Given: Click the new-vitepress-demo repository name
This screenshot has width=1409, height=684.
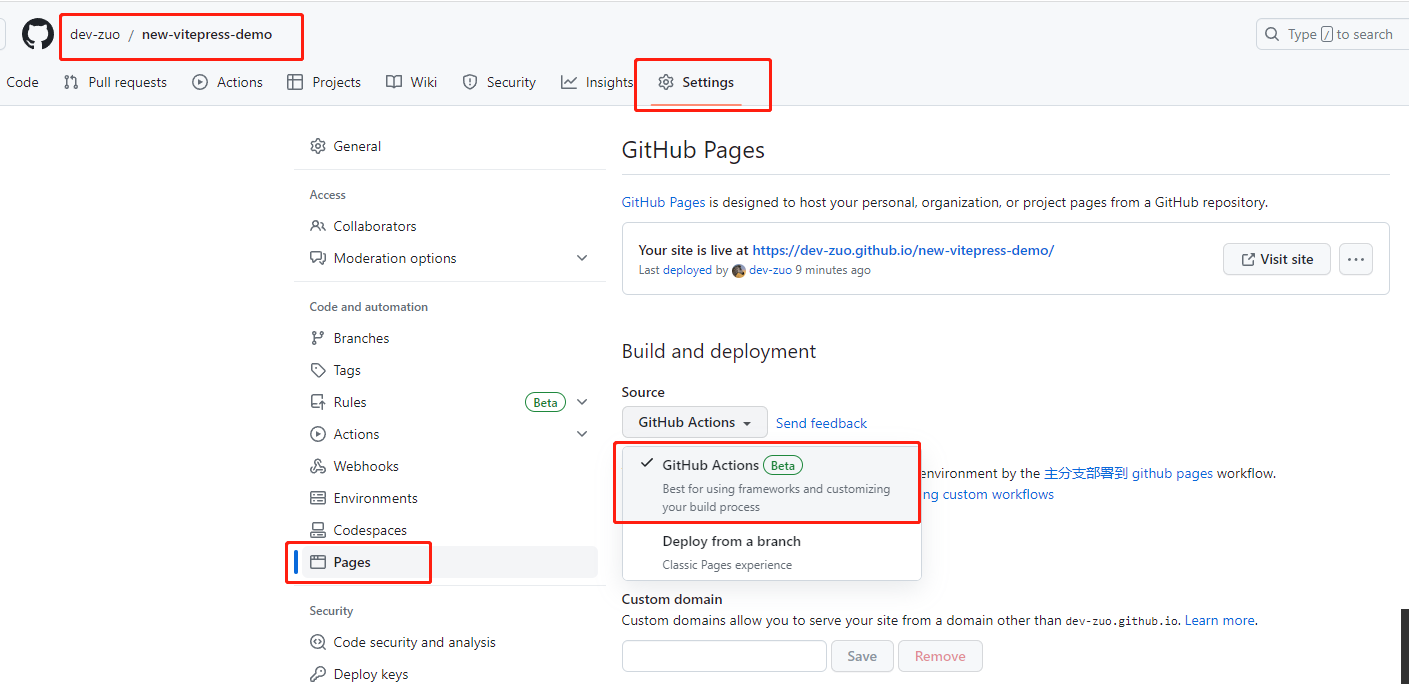Looking at the screenshot, I should coord(207,34).
